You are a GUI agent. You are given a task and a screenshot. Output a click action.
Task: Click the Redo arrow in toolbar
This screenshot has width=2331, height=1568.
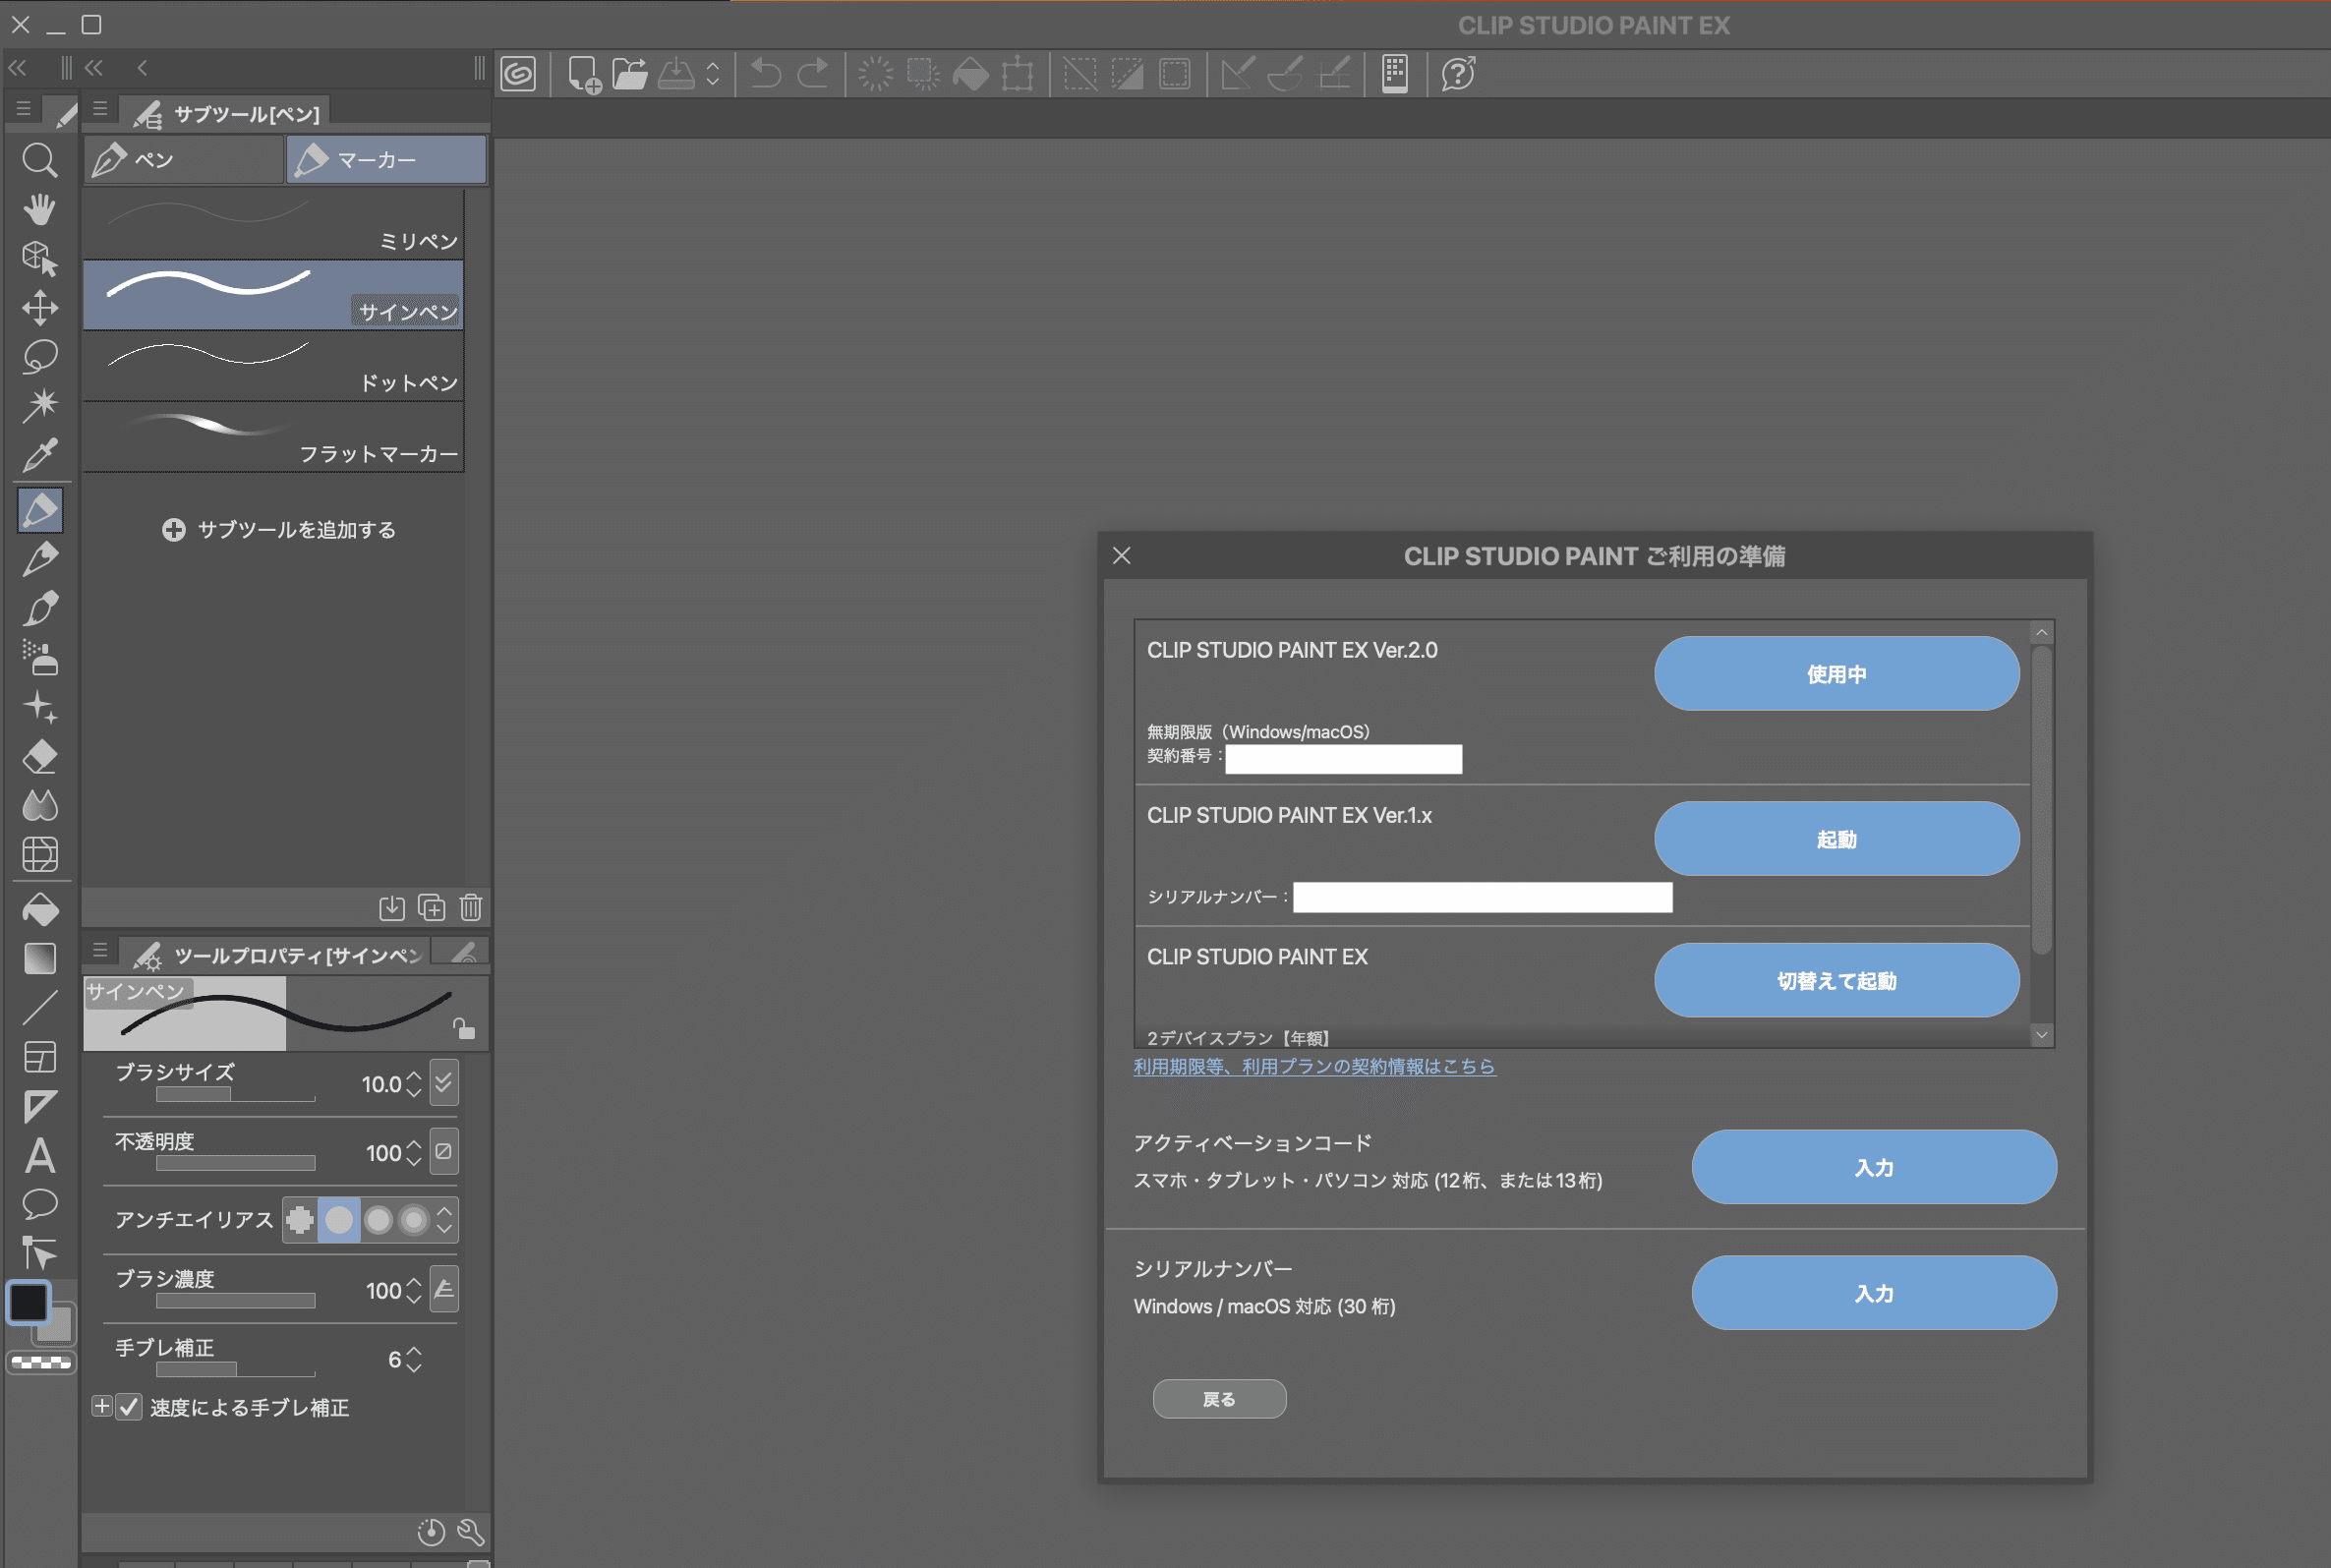(813, 73)
